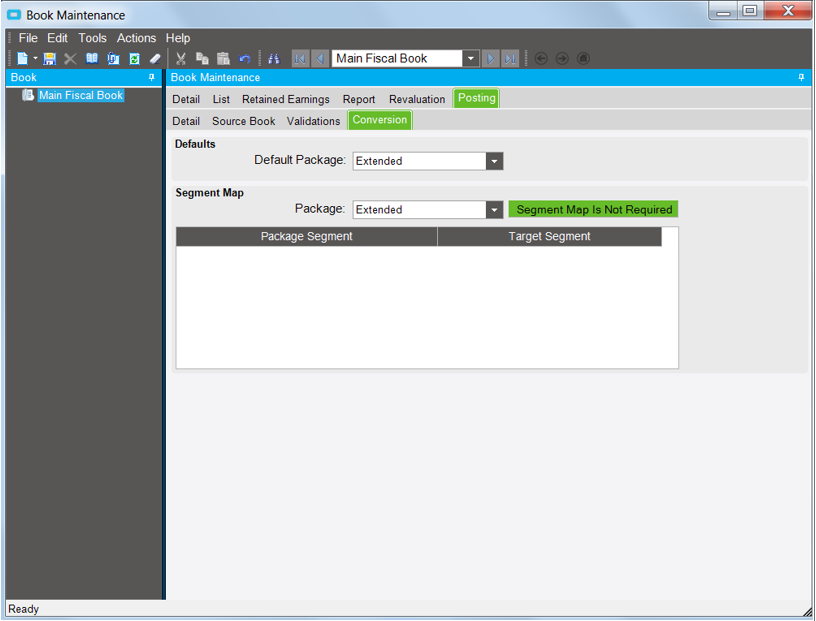This screenshot has width=816, height=621.
Task: Click the Ready status bar text
Action: (x=23, y=609)
